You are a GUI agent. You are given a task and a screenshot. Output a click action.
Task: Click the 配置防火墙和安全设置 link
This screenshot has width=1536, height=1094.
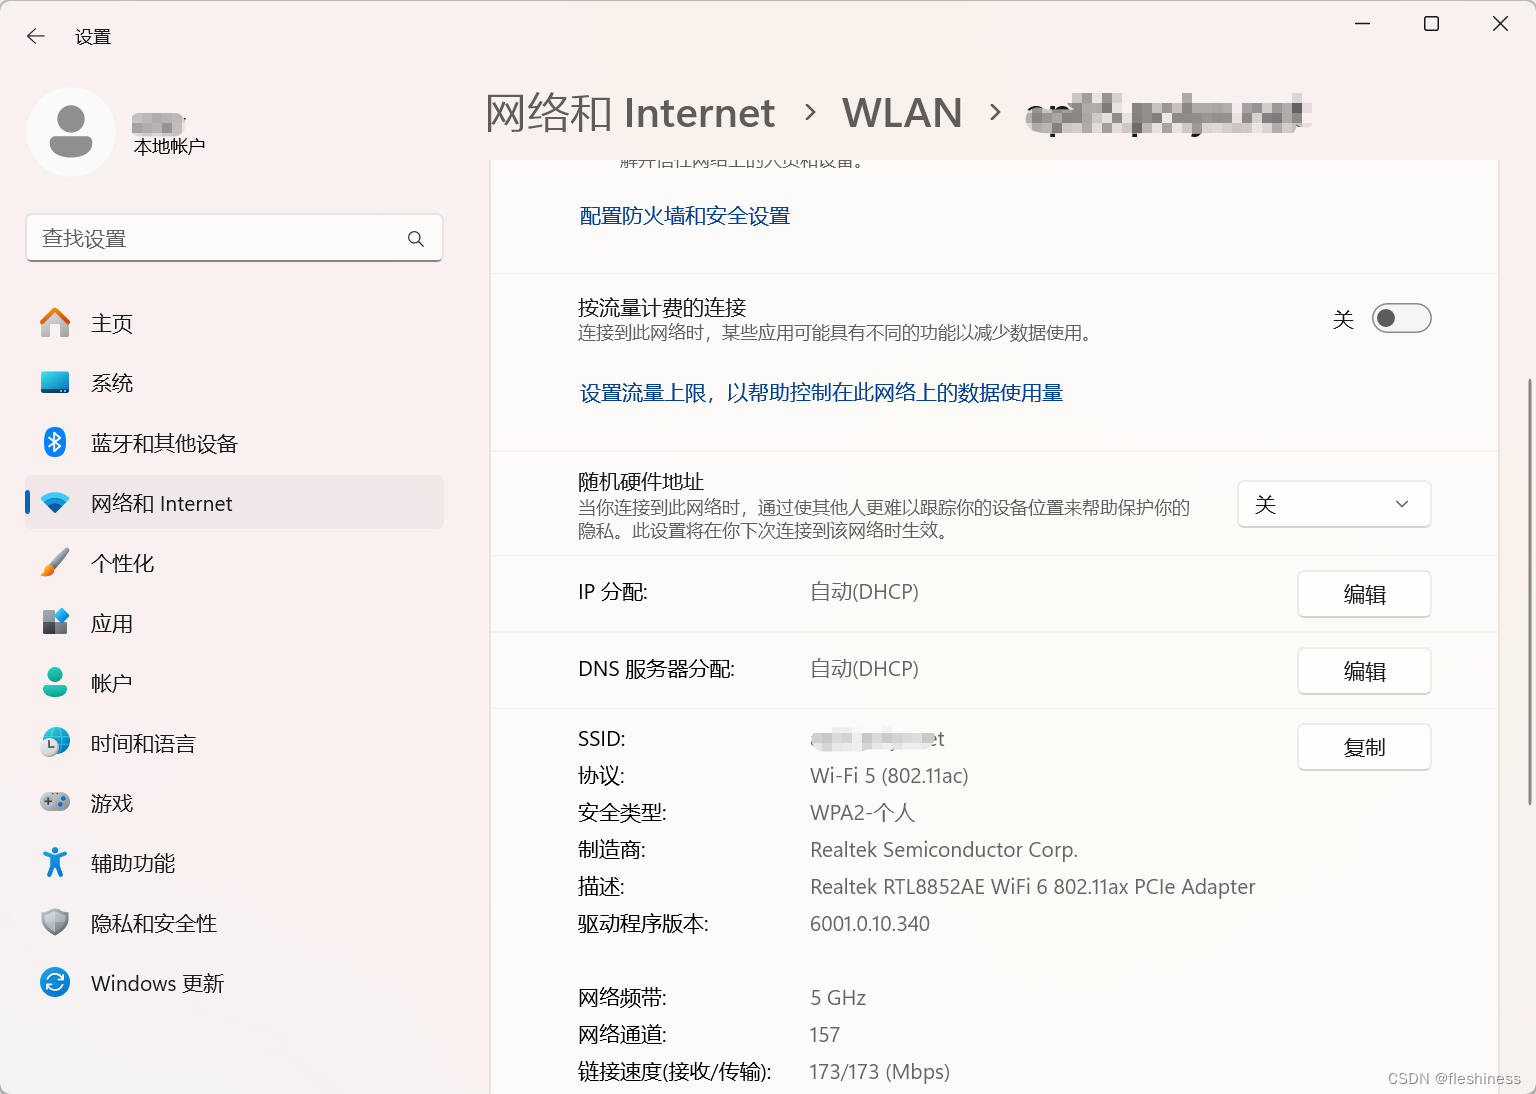point(684,216)
